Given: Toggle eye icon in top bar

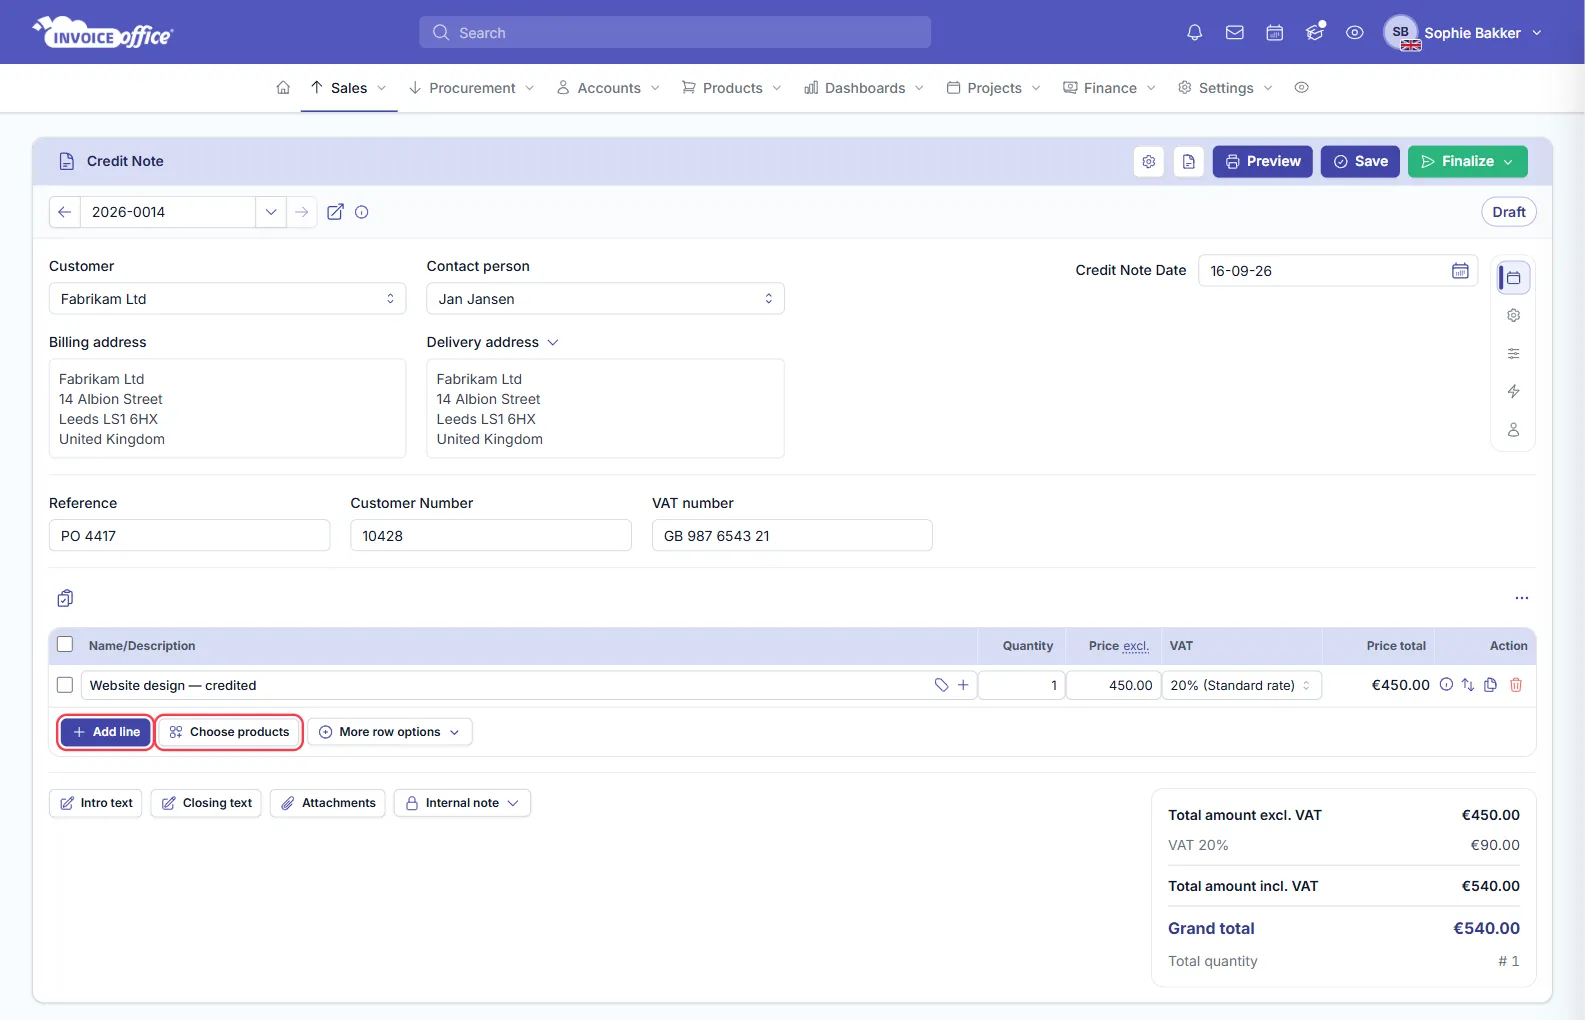Looking at the screenshot, I should (x=1354, y=33).
